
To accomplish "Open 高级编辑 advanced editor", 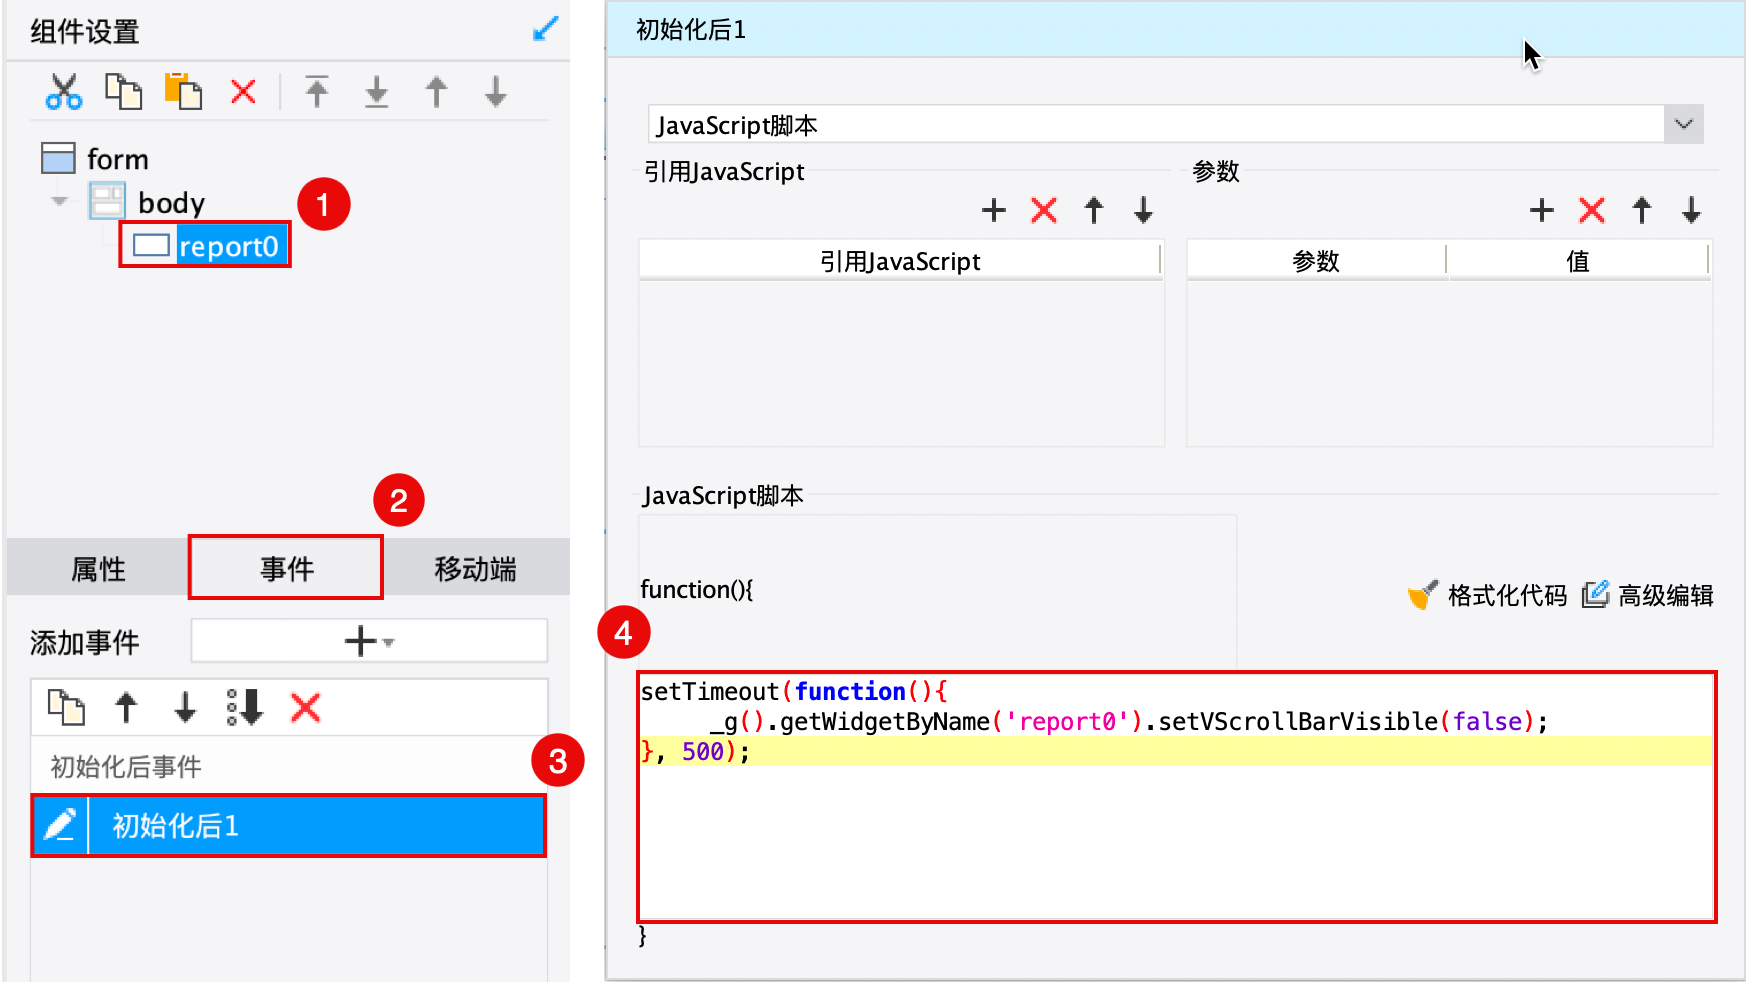I will [x=1648, y=595].
